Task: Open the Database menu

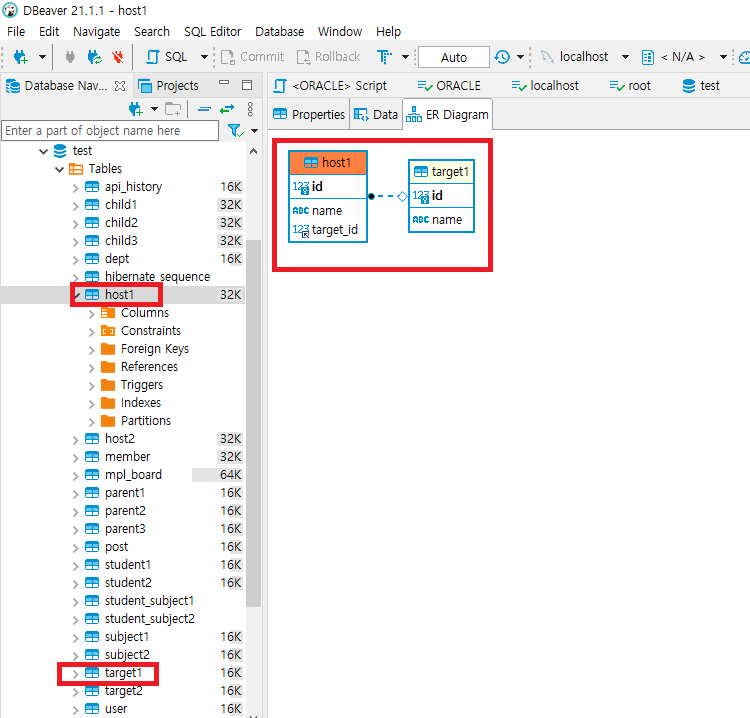Action: click(279, 32)
